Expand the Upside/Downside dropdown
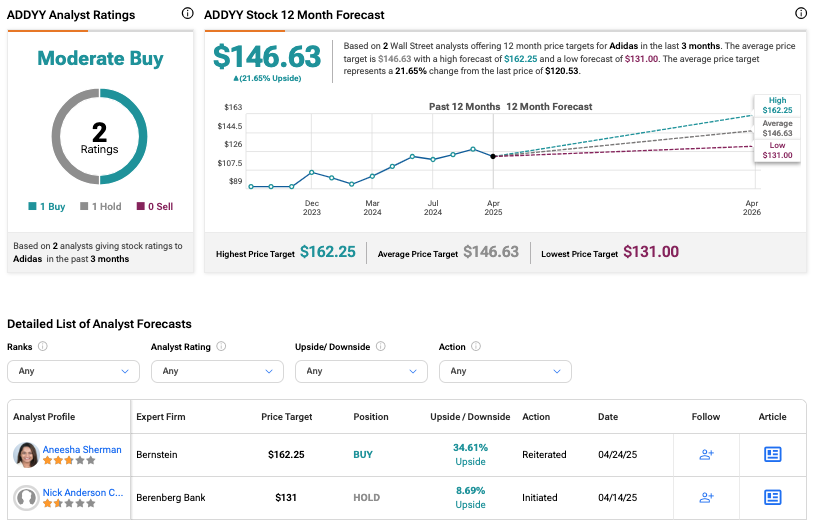The width and height of the screenshot is (819, 531). [361, 371]
